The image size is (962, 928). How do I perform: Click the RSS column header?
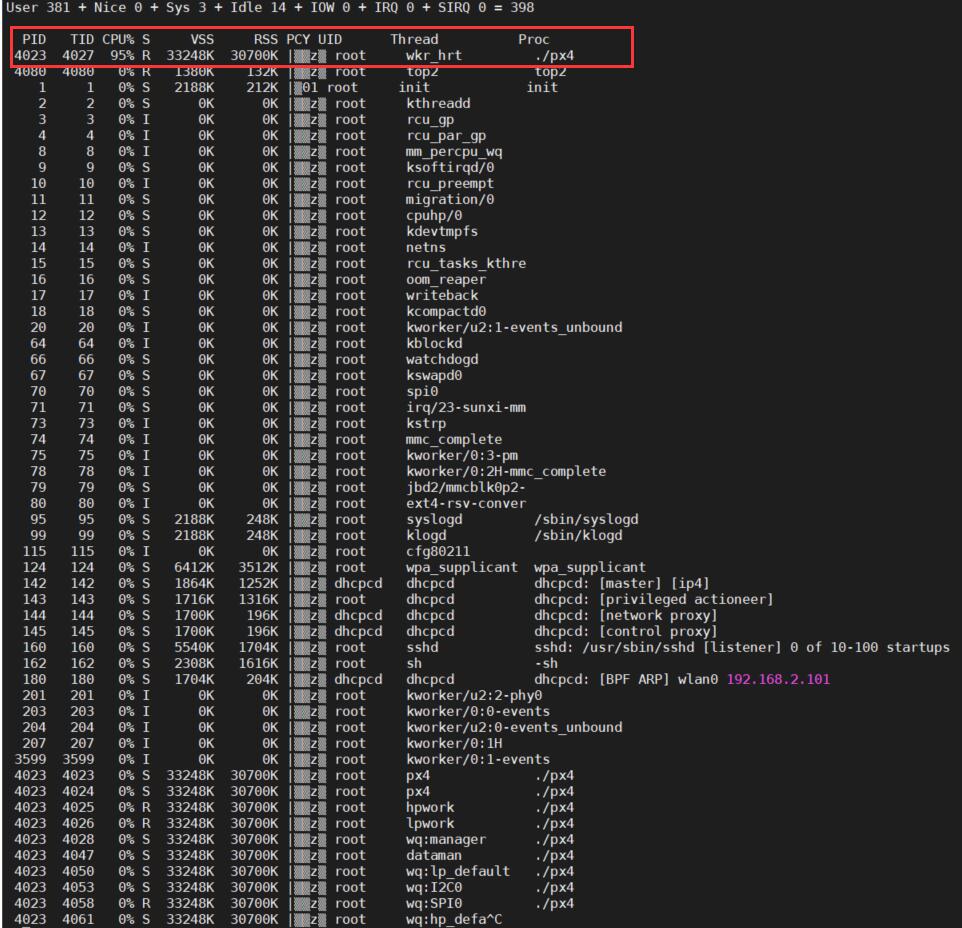(x=266, y=39)
